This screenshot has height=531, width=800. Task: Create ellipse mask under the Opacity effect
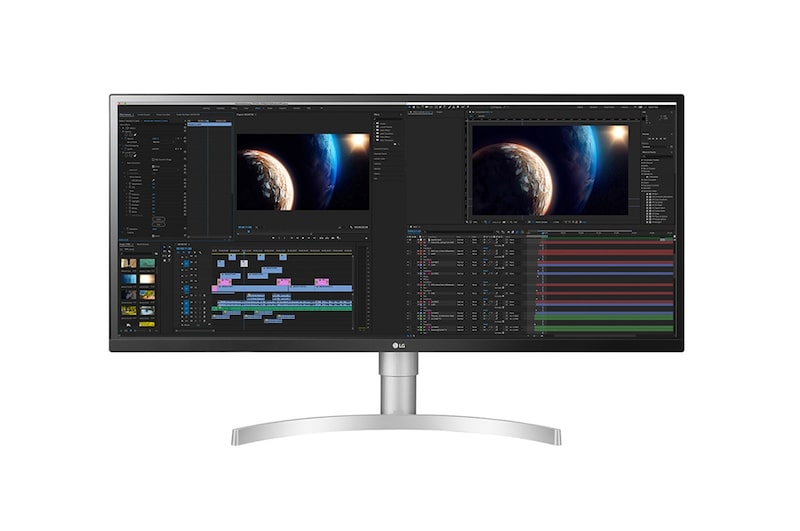pyautogui.click(x=126, y=135)
